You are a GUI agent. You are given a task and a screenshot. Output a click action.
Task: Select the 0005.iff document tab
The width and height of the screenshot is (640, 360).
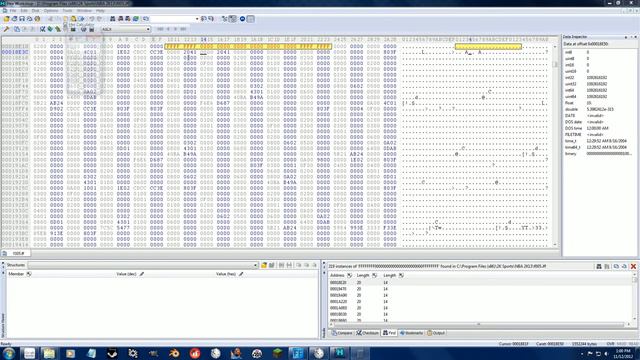pos(15,253)
